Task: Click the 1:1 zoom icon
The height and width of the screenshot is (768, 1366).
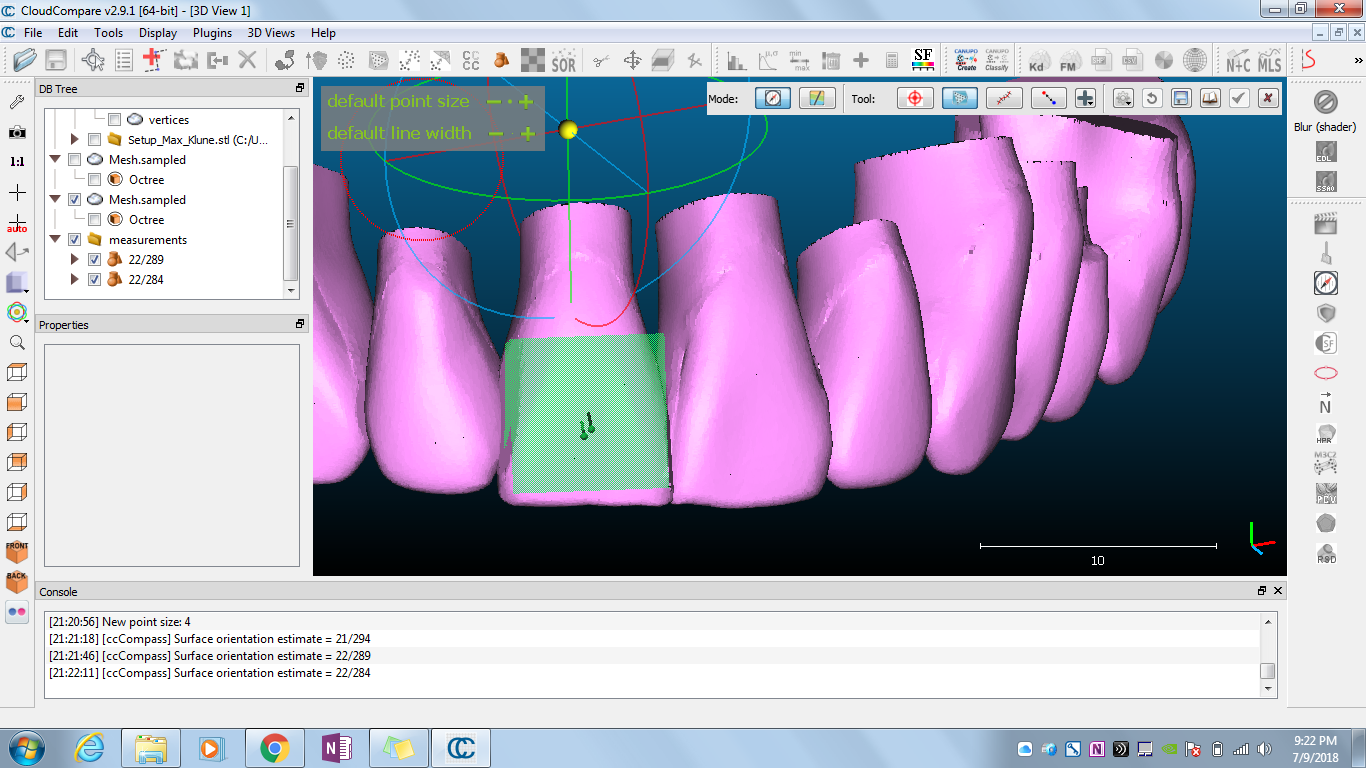Action: [x=17, y=161]
